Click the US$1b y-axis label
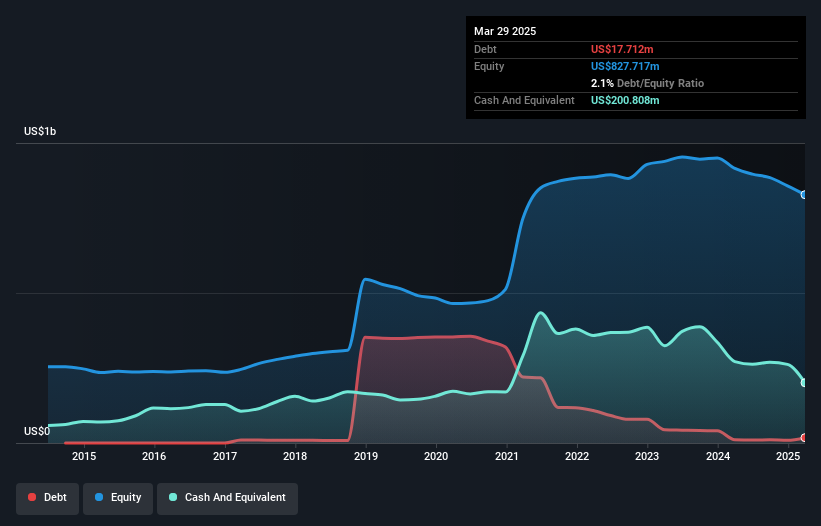The image size is (821, 526). pyautogui.click(x=40, y=131)
